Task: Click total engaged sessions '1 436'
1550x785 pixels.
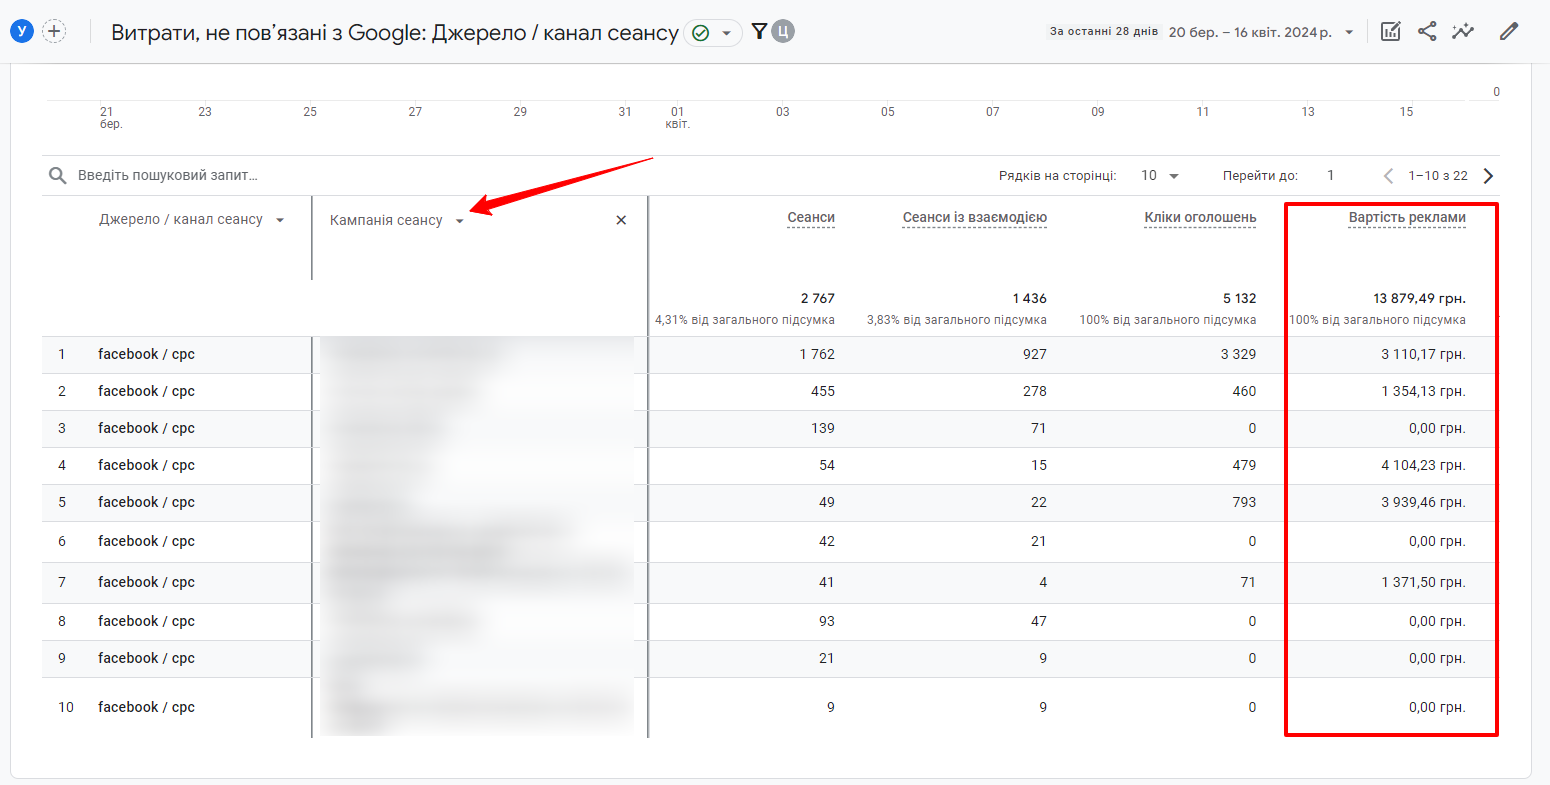Action: pos(1029,298)
